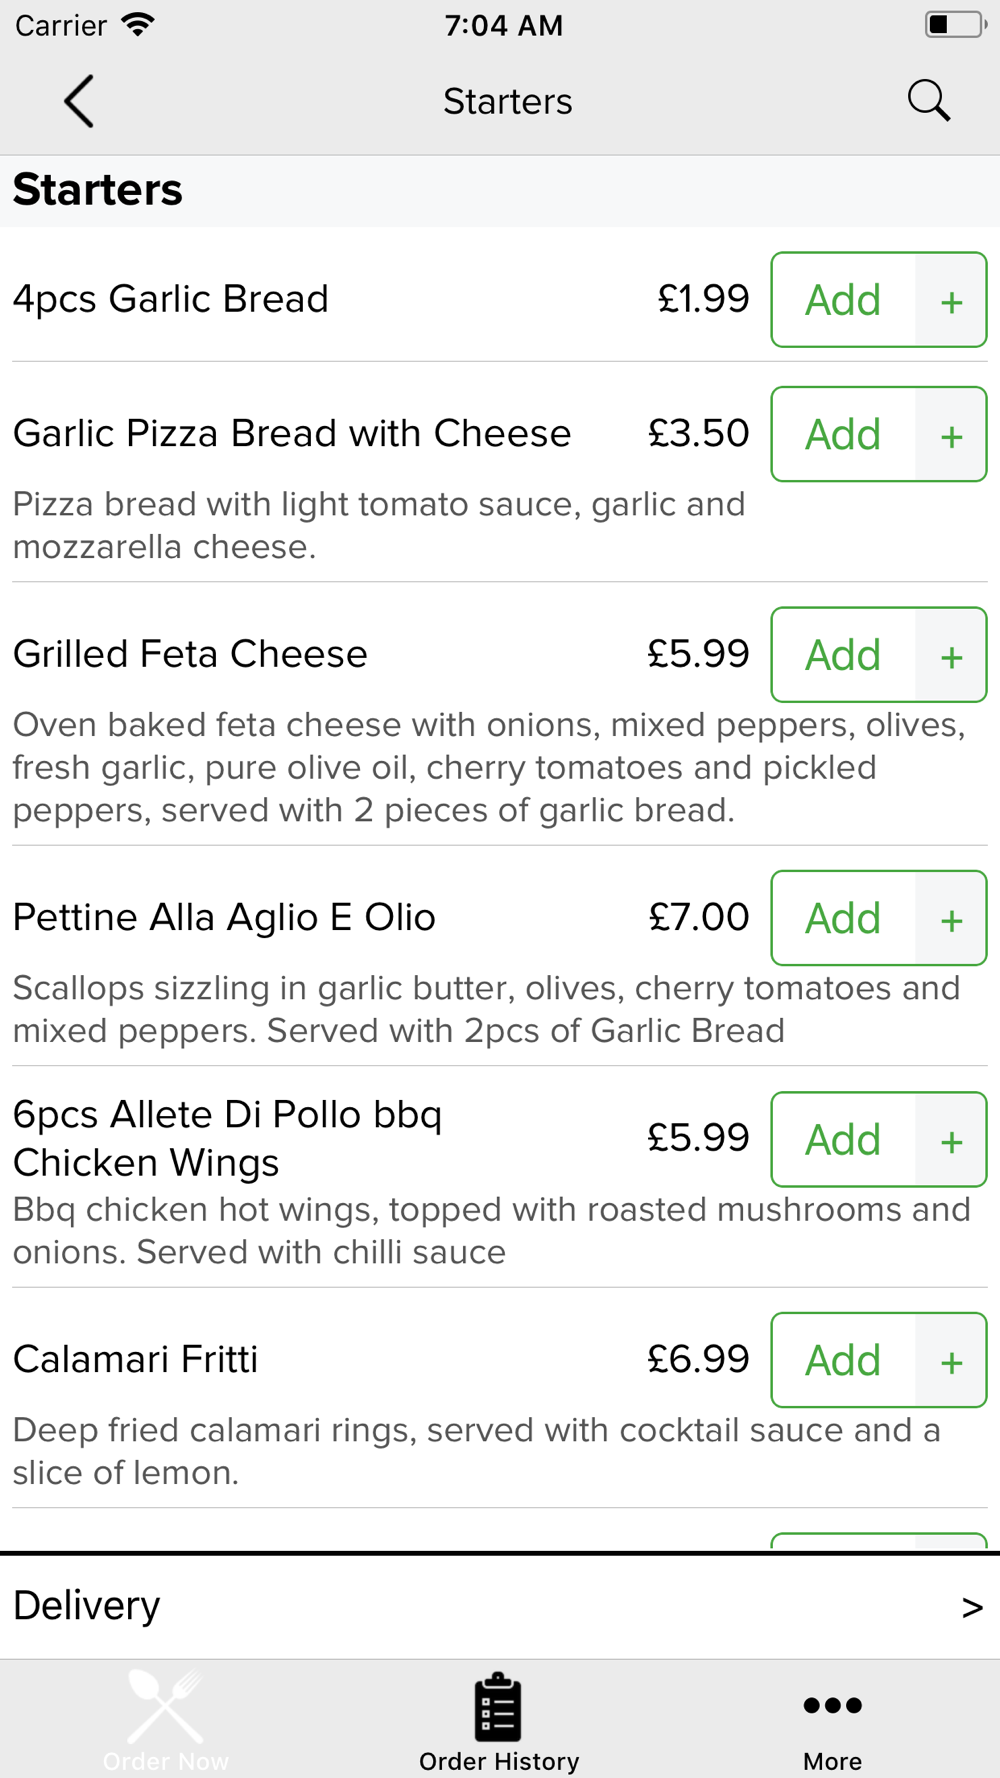Add 4pcs Garlic Bread to order

(843, 300)
